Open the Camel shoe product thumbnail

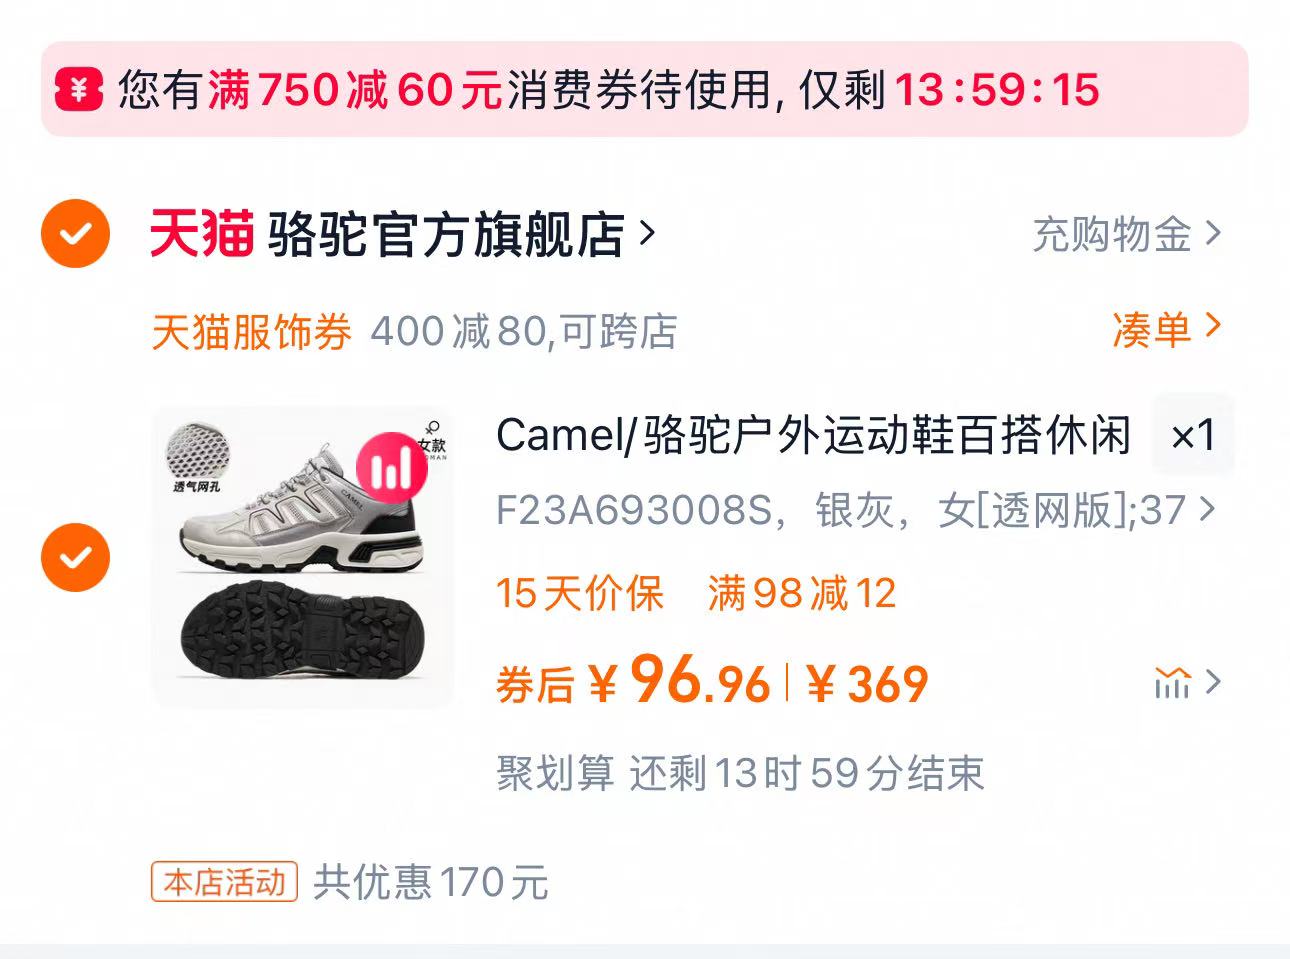coord(303,557)
